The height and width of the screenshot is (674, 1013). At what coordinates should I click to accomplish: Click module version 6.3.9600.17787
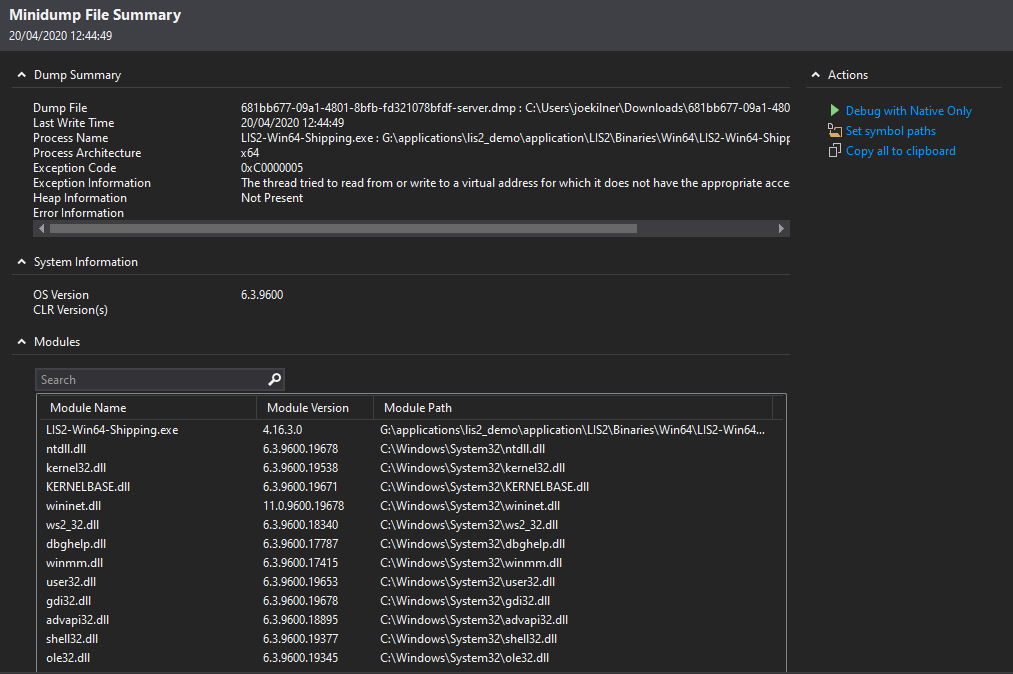300,544
